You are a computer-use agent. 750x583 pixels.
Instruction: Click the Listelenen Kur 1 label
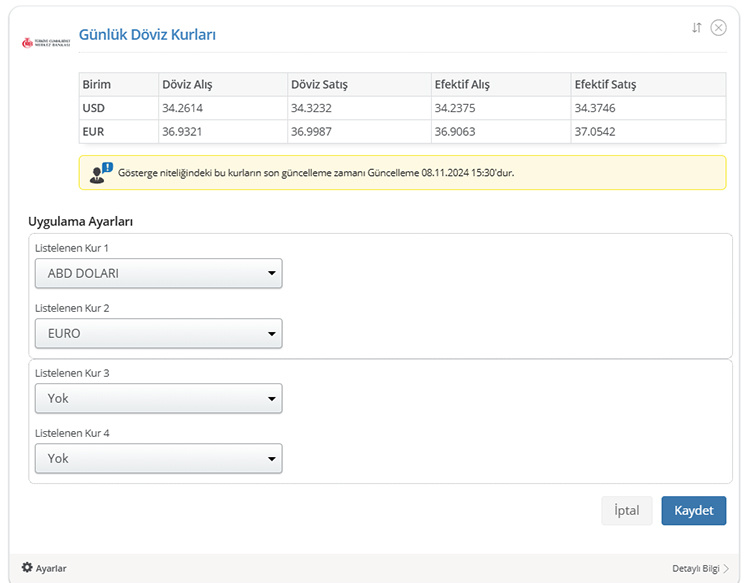(72, 248)
